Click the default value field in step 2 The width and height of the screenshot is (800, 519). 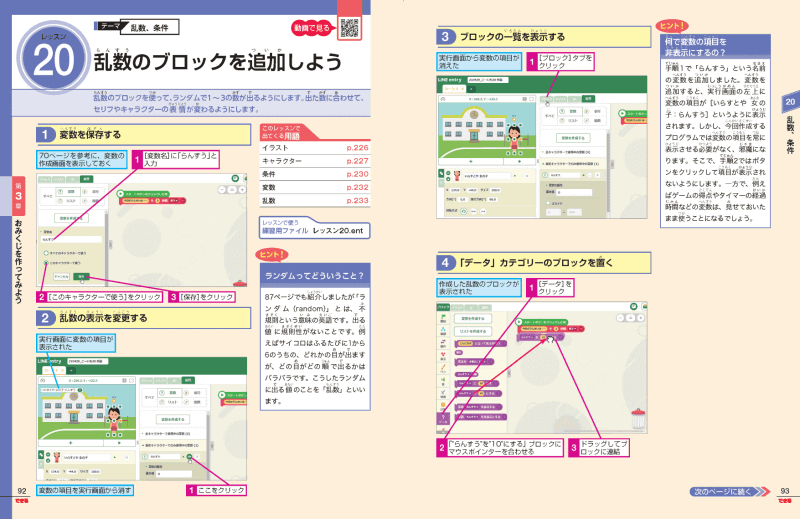point(173,474)
